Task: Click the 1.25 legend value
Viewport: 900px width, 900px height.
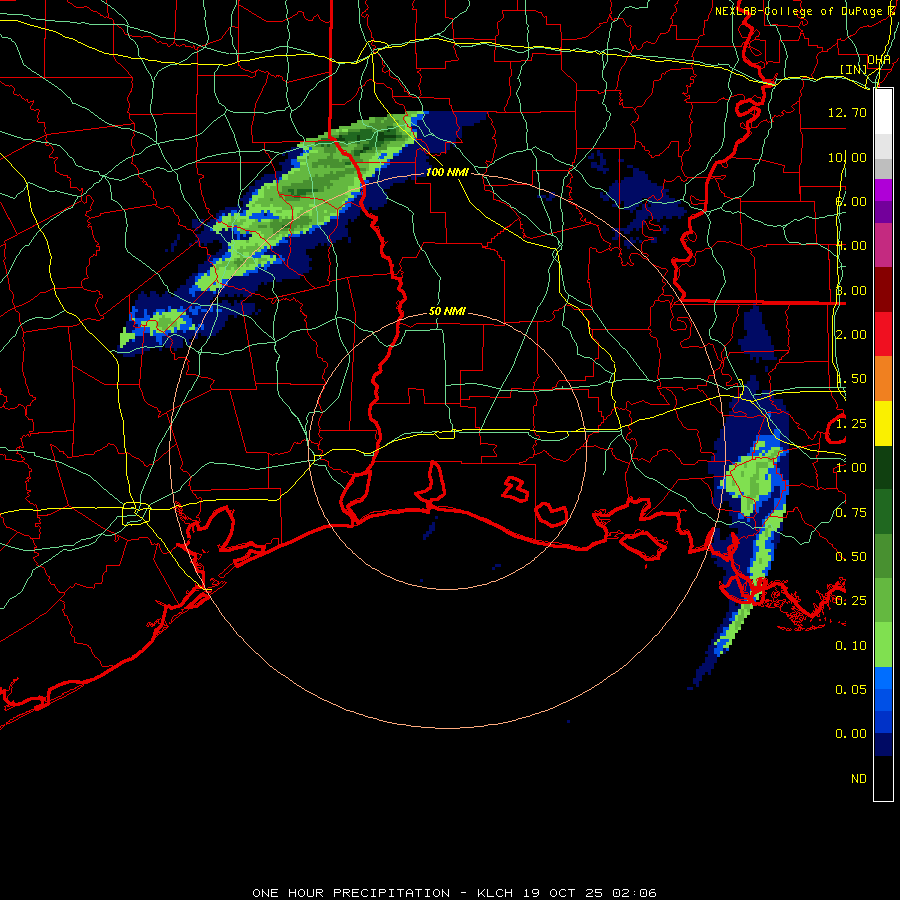Action: 851,424
